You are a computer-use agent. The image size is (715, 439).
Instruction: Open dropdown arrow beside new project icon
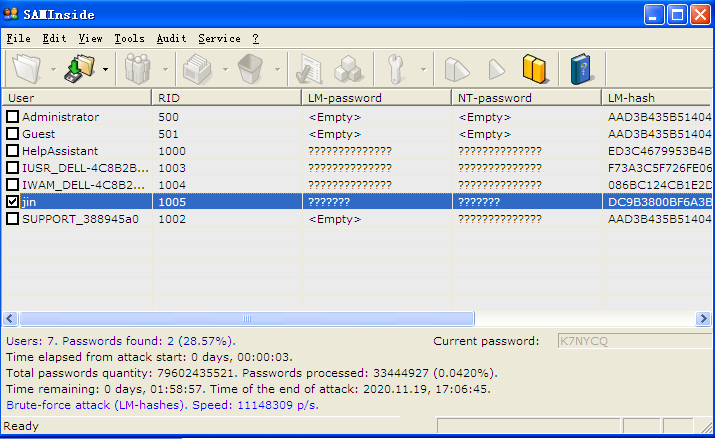click(x=53, y=70)
